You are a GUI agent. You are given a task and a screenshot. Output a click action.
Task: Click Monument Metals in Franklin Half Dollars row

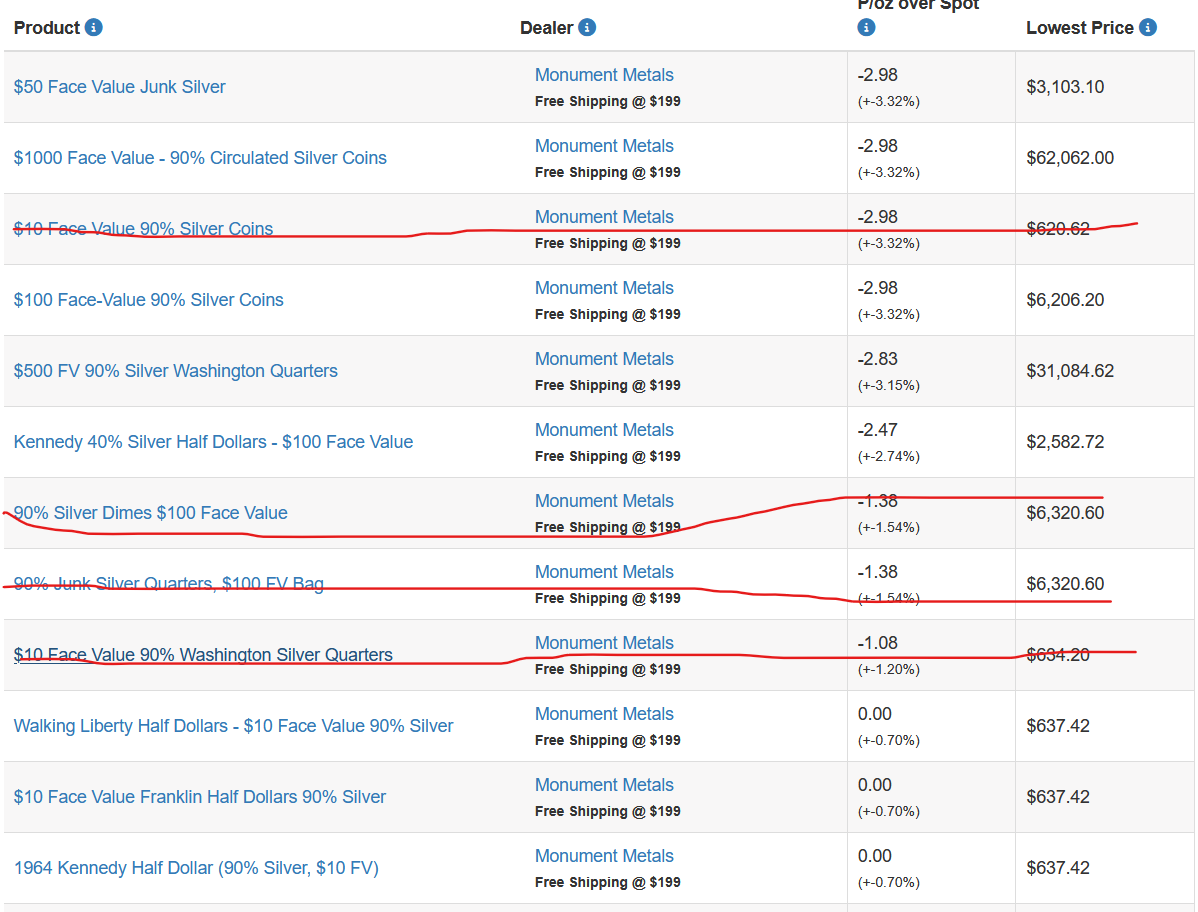[604, 785]
